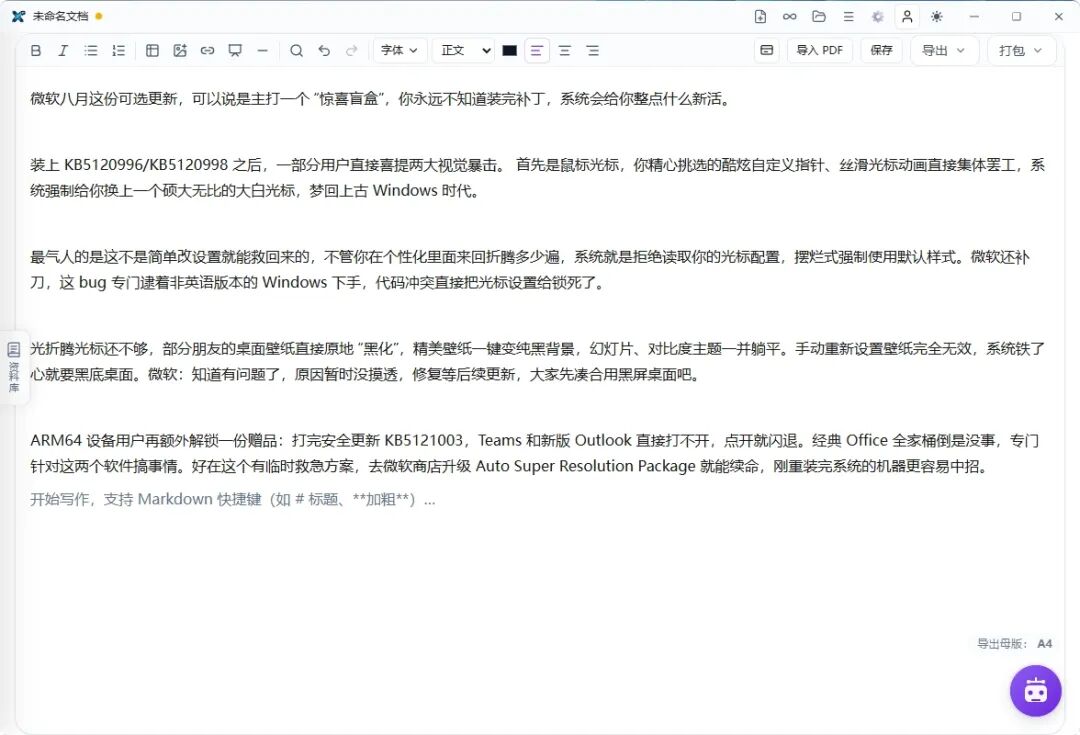Insert an image into the document
1080x735 pixels.
(x=180, y=50)
